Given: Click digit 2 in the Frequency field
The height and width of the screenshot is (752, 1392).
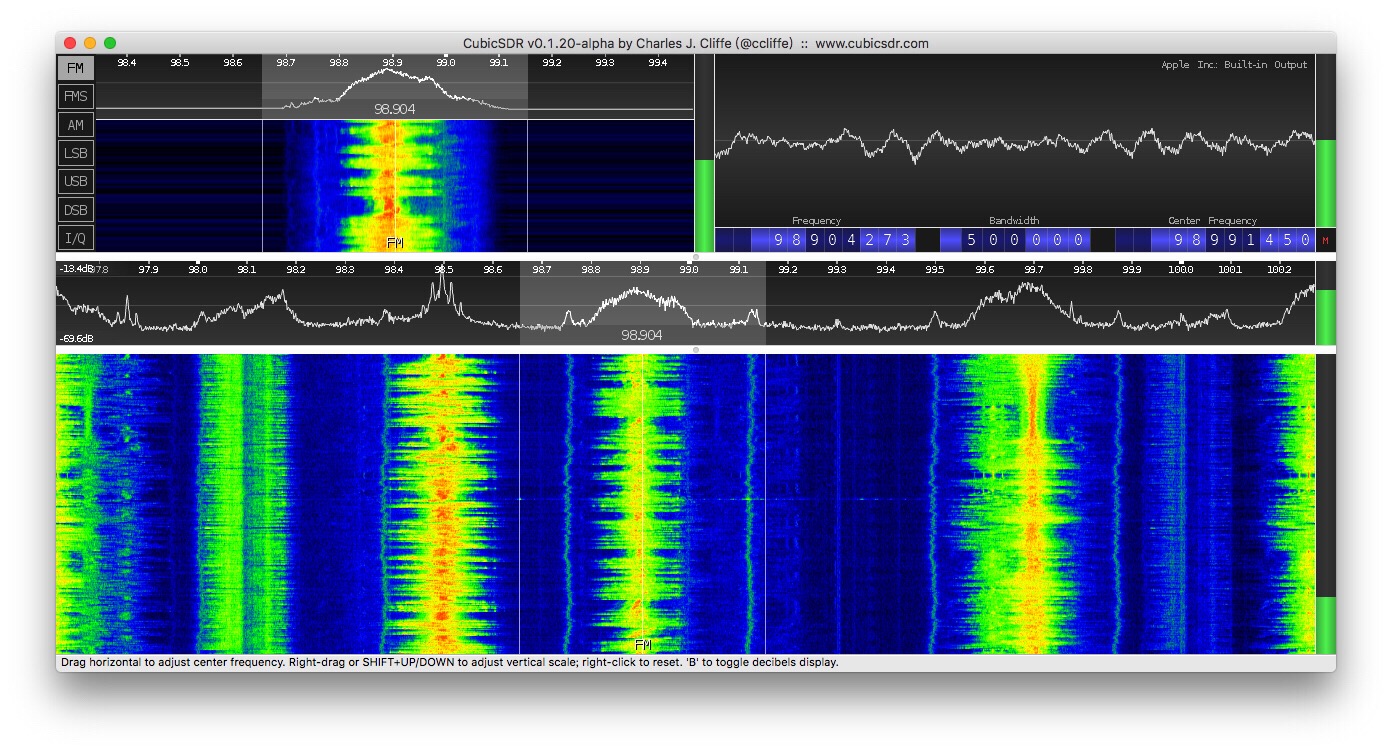Looking at the screenshot, I should (x=868, y=240).
